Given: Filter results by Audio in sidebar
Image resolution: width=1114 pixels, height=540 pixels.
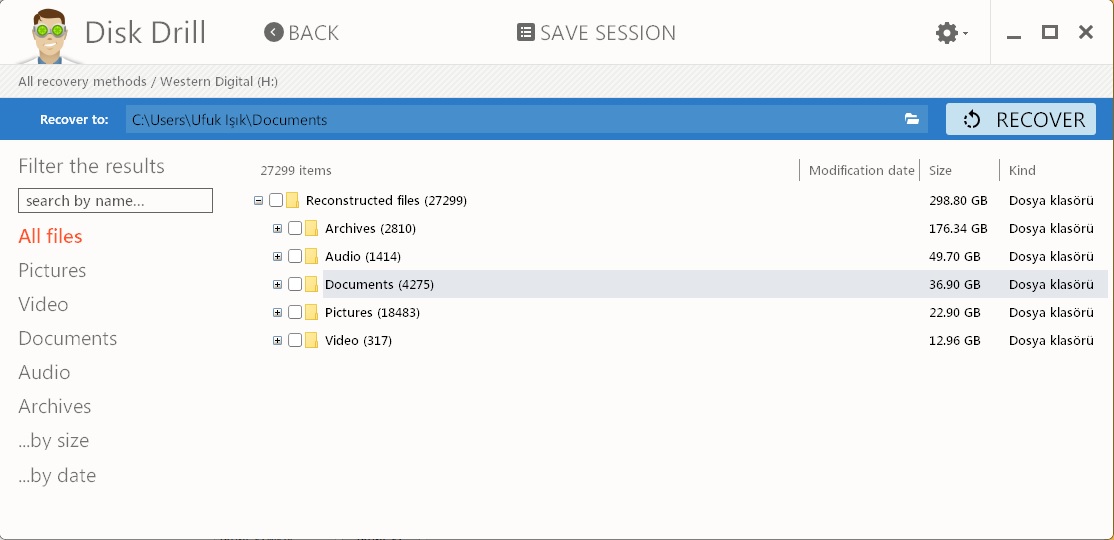Looking at the screenshot, I should 44,372.
